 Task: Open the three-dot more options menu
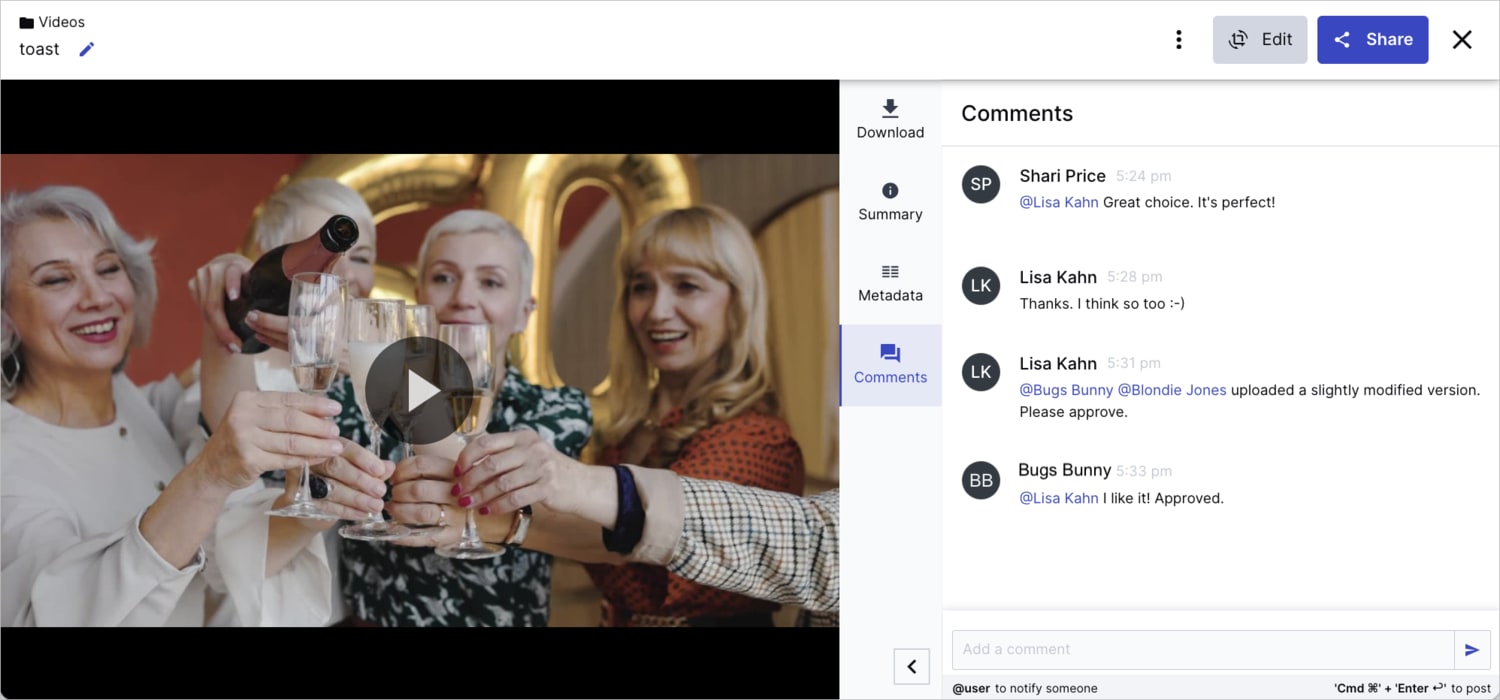(x=1179, y=40)
